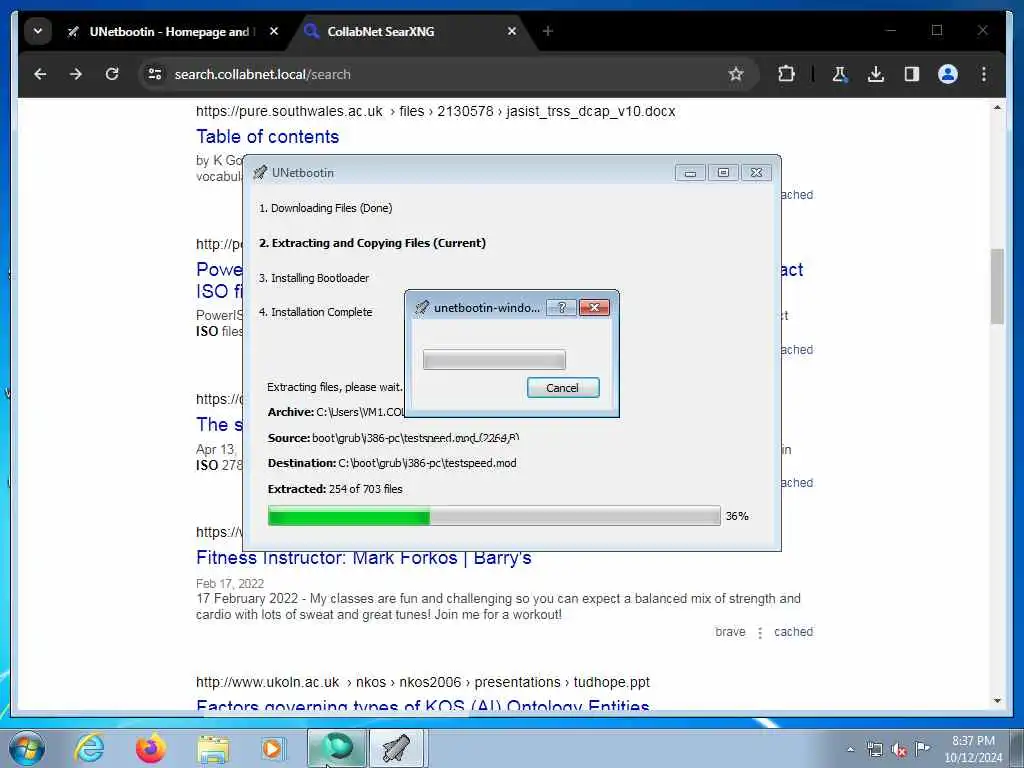Viewport: 1024px width, 768px height.
Task: Reload the current search page
Action: pyautogui.click(x=112, y=74)
